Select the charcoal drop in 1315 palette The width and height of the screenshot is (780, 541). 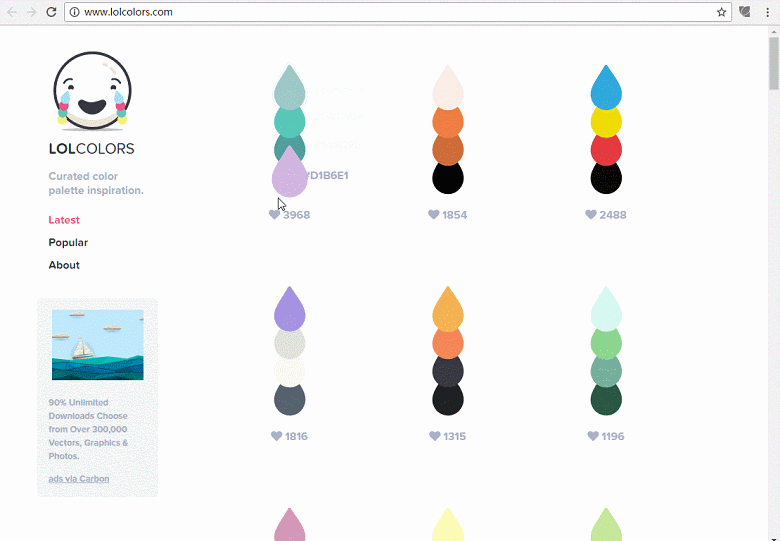coord(448,372)
